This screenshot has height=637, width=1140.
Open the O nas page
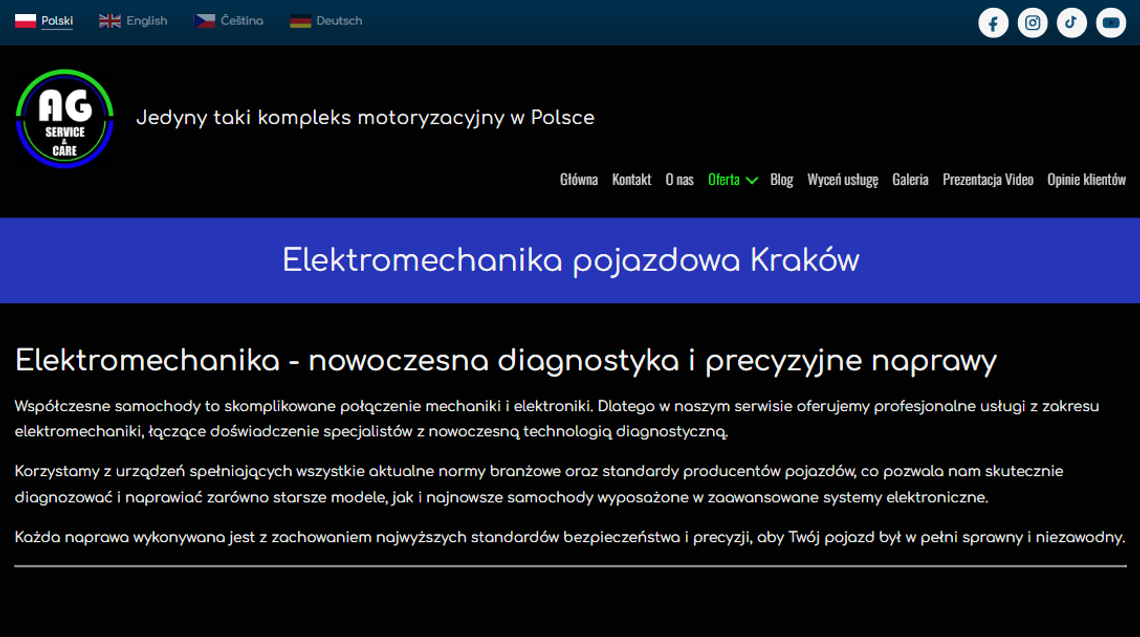click(680, 179)
